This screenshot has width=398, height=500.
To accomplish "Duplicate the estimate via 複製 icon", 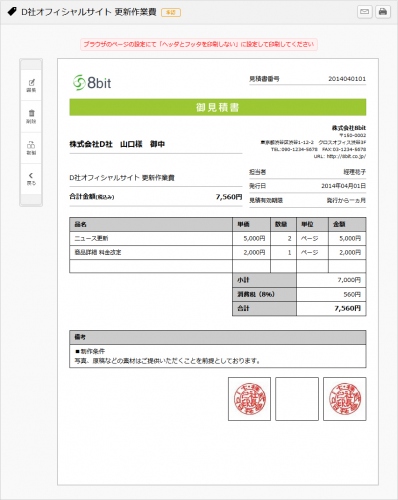I will [x=31, y=148].
